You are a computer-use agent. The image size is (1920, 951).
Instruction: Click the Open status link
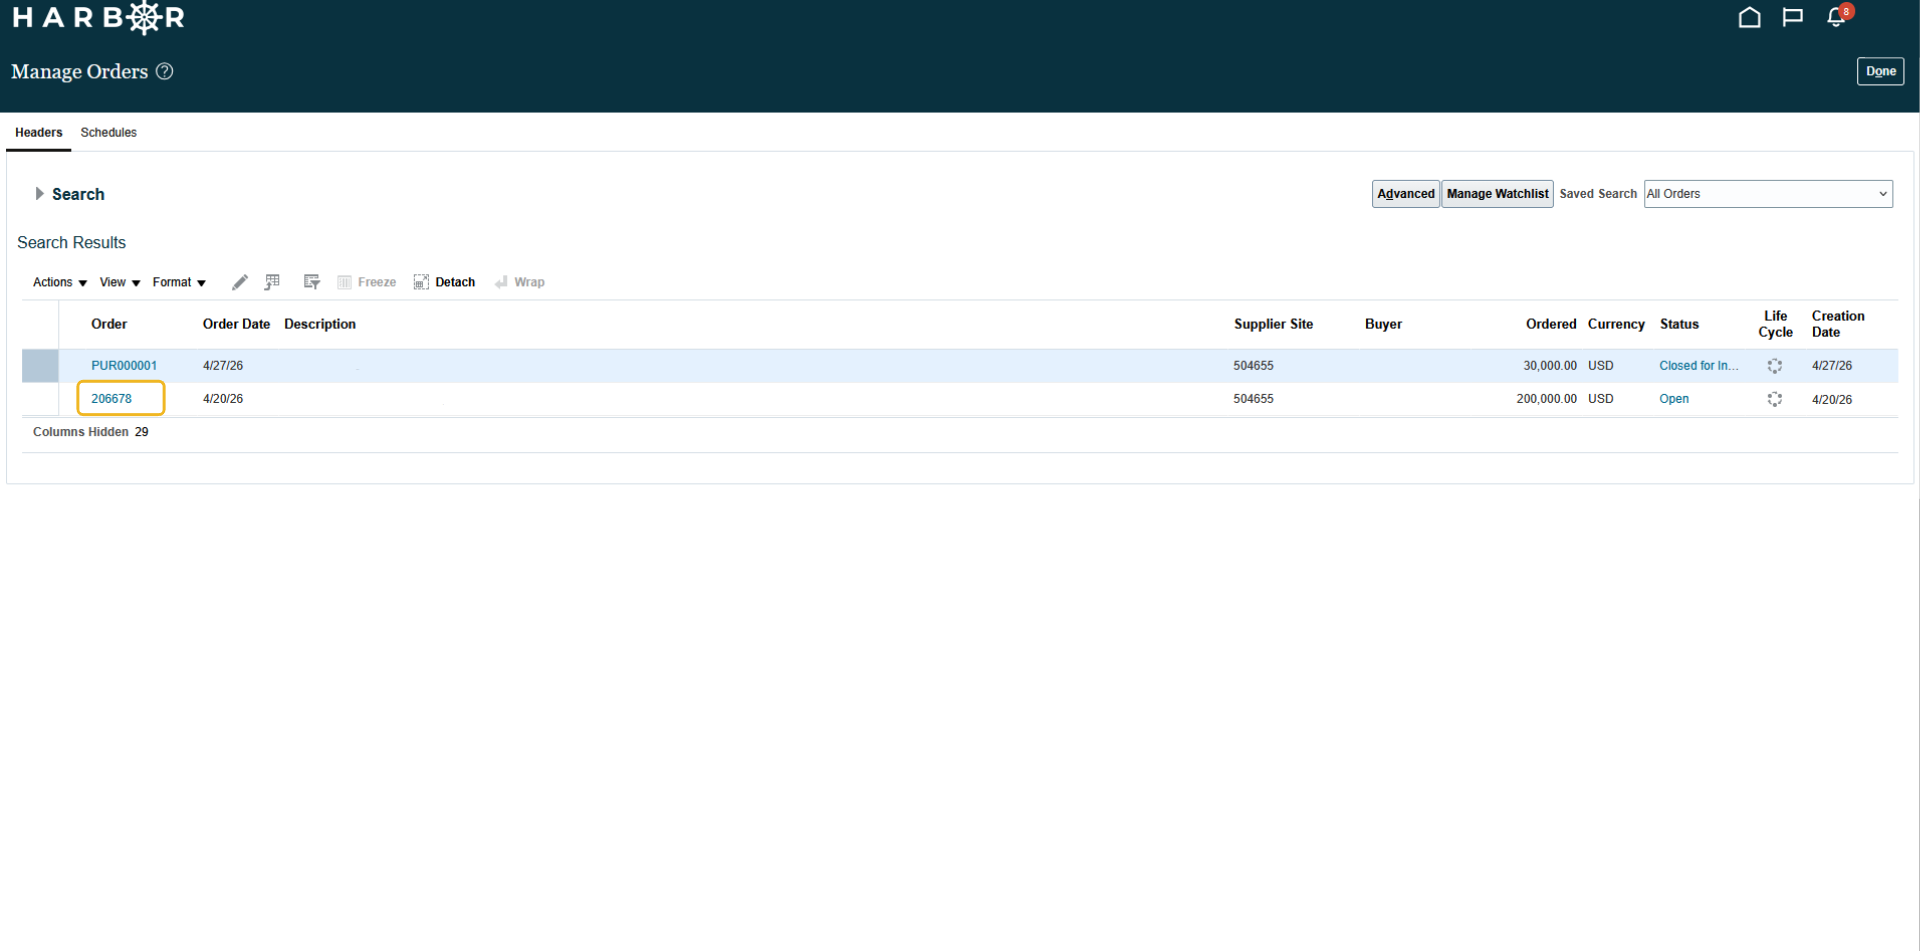pos(1674,399)
